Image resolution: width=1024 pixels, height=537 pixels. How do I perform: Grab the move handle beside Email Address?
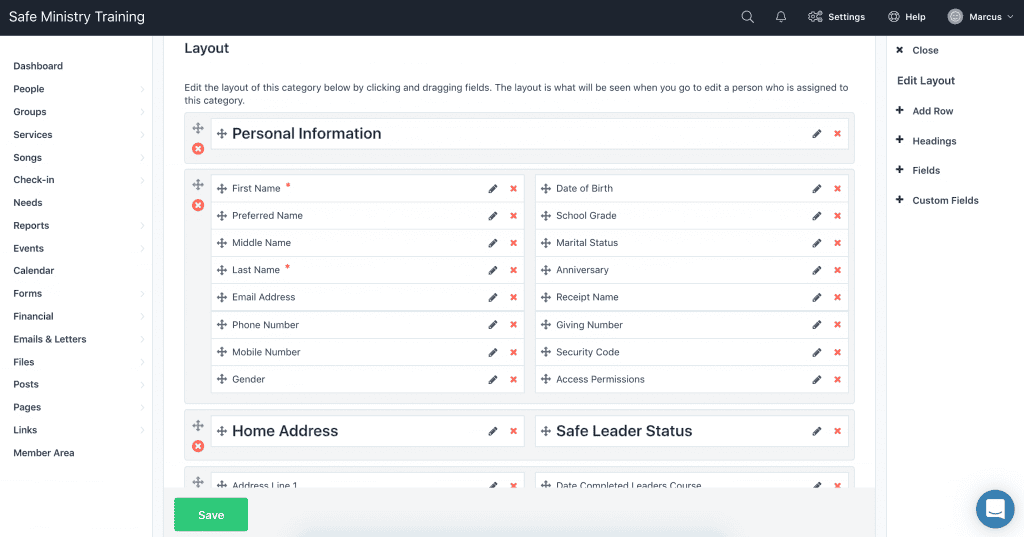pos(222,297)
